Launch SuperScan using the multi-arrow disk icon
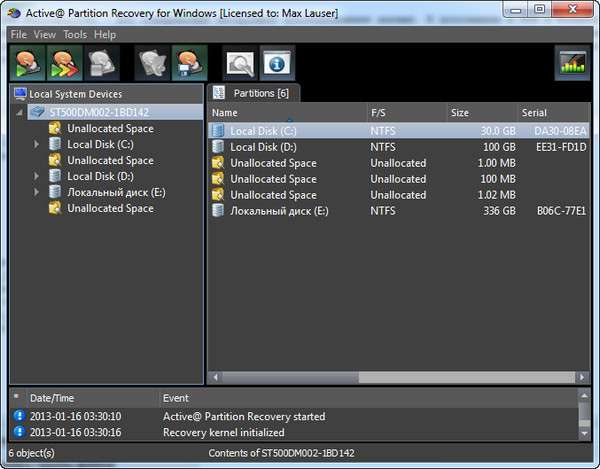Image resolution: width=600 pixels, height=469 pixels. coord(65,63)
